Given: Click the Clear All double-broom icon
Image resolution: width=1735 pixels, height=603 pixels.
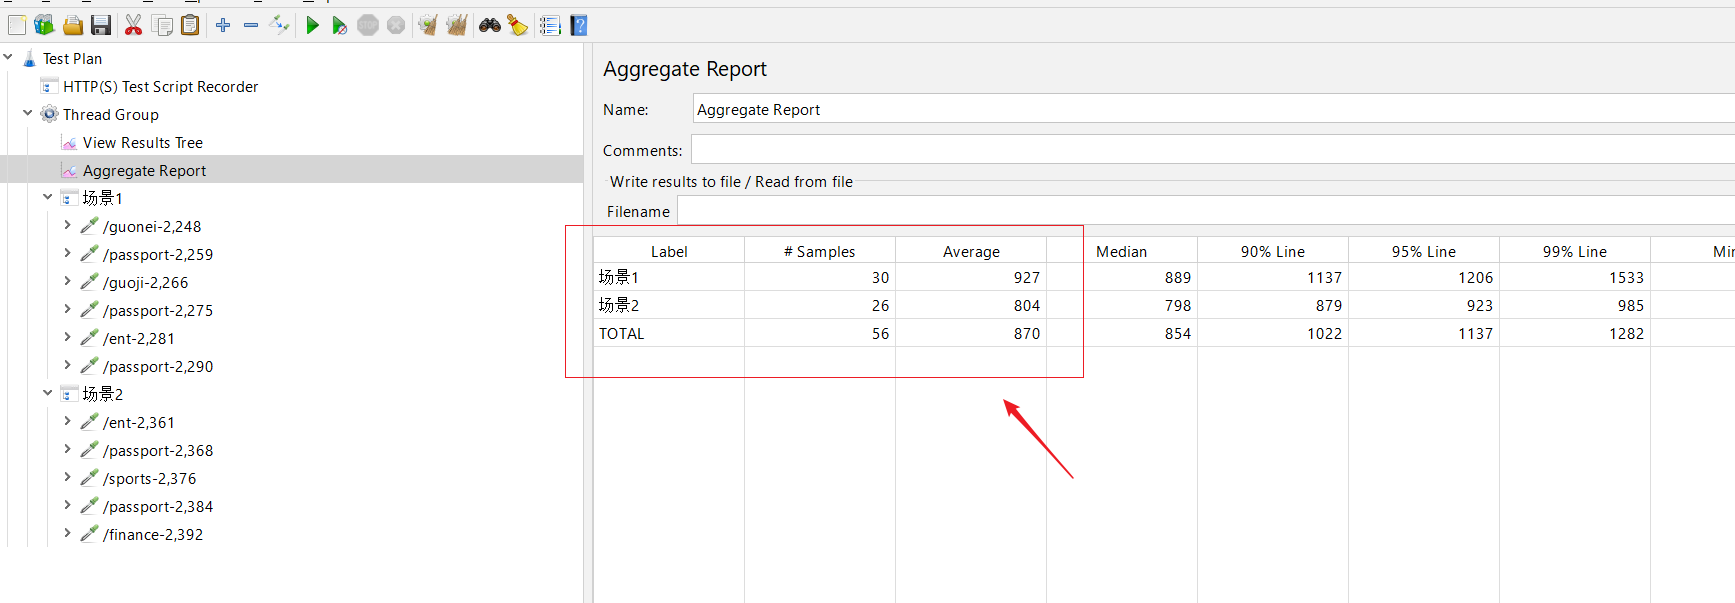Looking at the screenshot, I should point(457,25).
